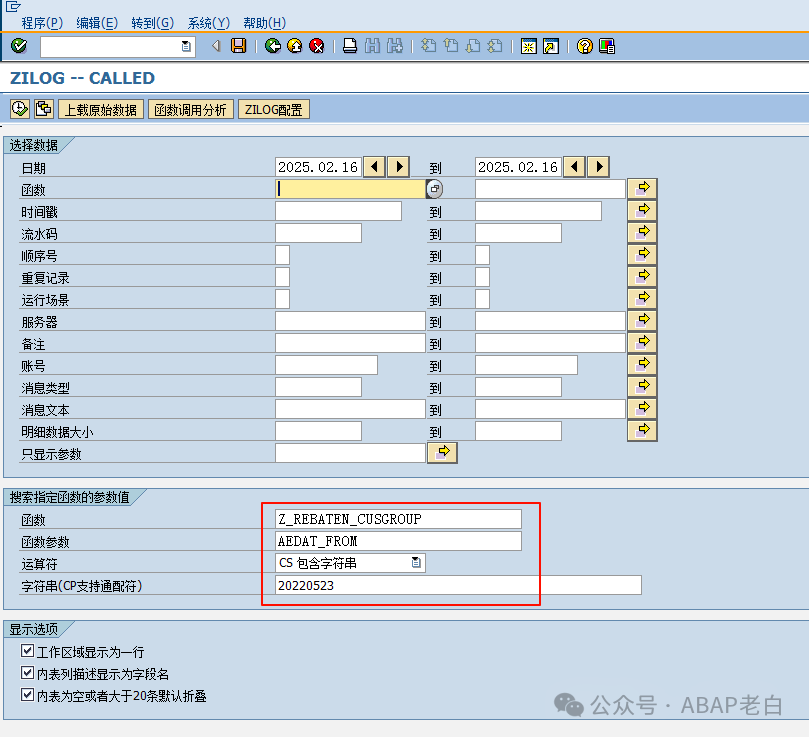Viewport: 809px width, 737px height.
Task: Click the Customize Local Layout icon
Action: pos(607,46)
